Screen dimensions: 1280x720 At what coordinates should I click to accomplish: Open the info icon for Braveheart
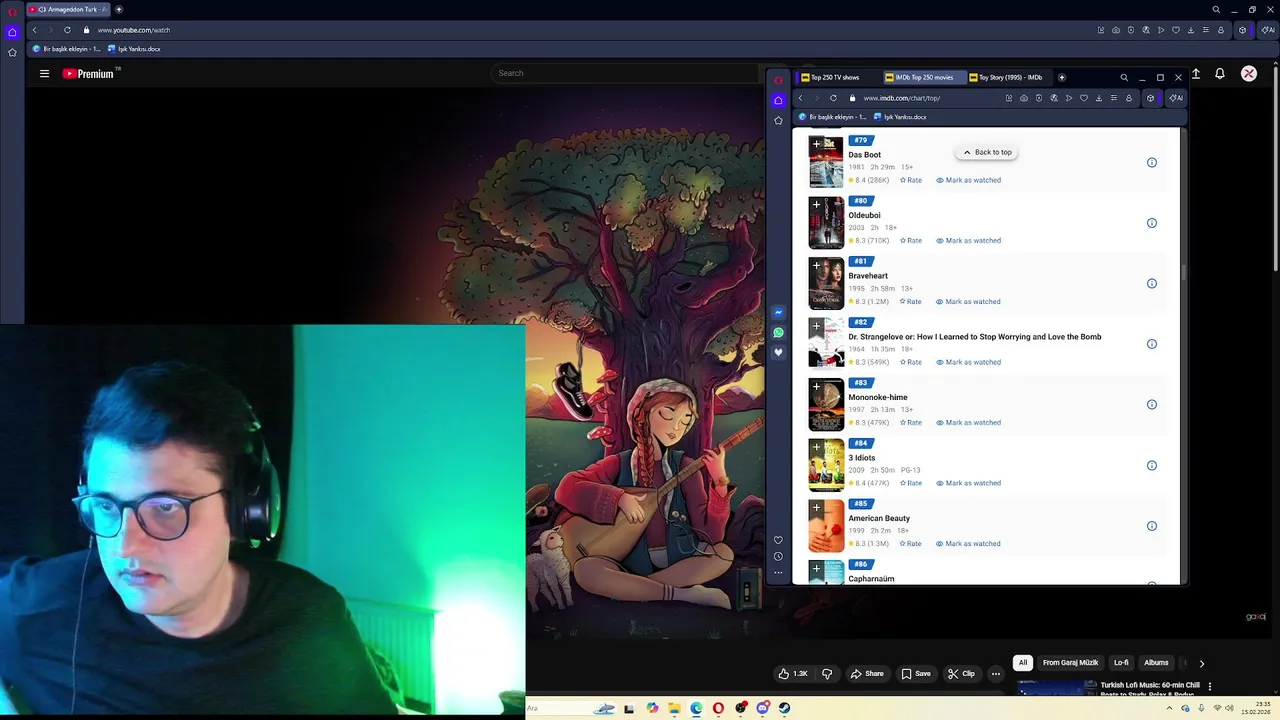tap(1152, 283)
